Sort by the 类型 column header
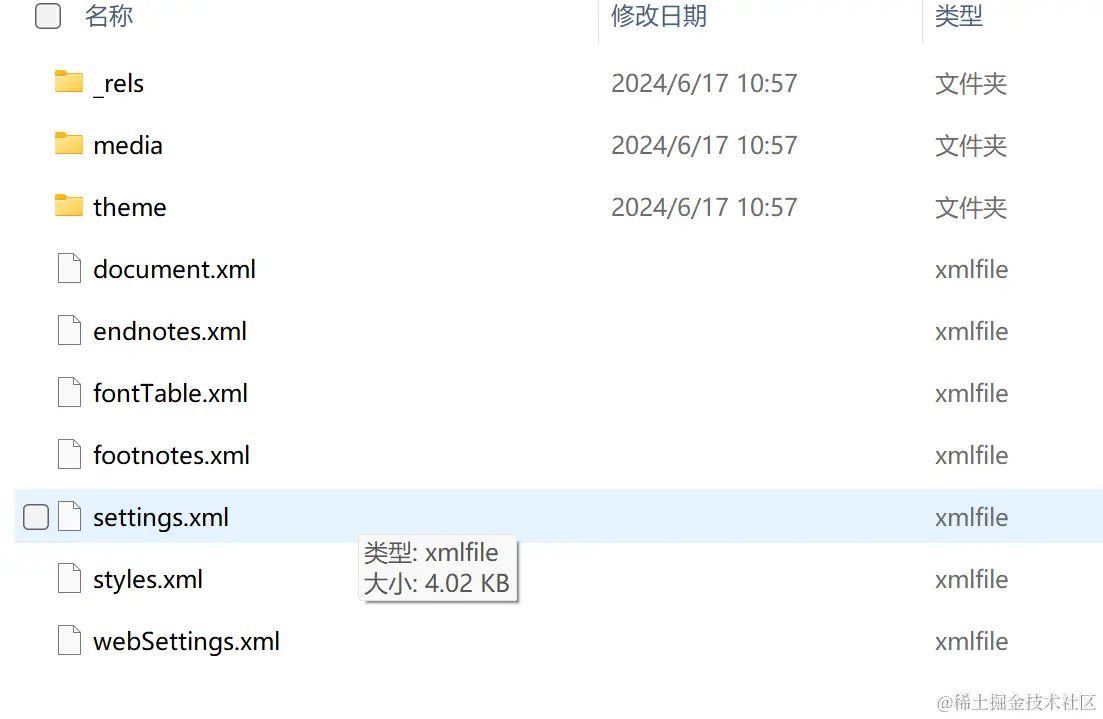Image resolution: width=1103 pixels, height=719 pixels. pyautogui.click(x=959, y=15)
